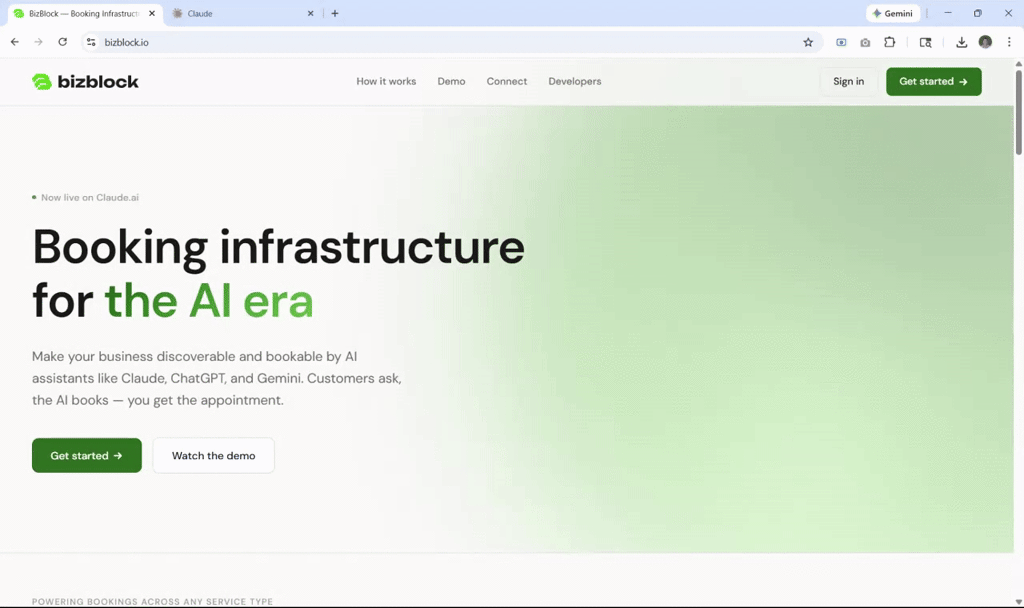Click the Gemini button in title bar
Viewport: 1024px width, 608px height.
pyautogui.click(x=893, y=13)
